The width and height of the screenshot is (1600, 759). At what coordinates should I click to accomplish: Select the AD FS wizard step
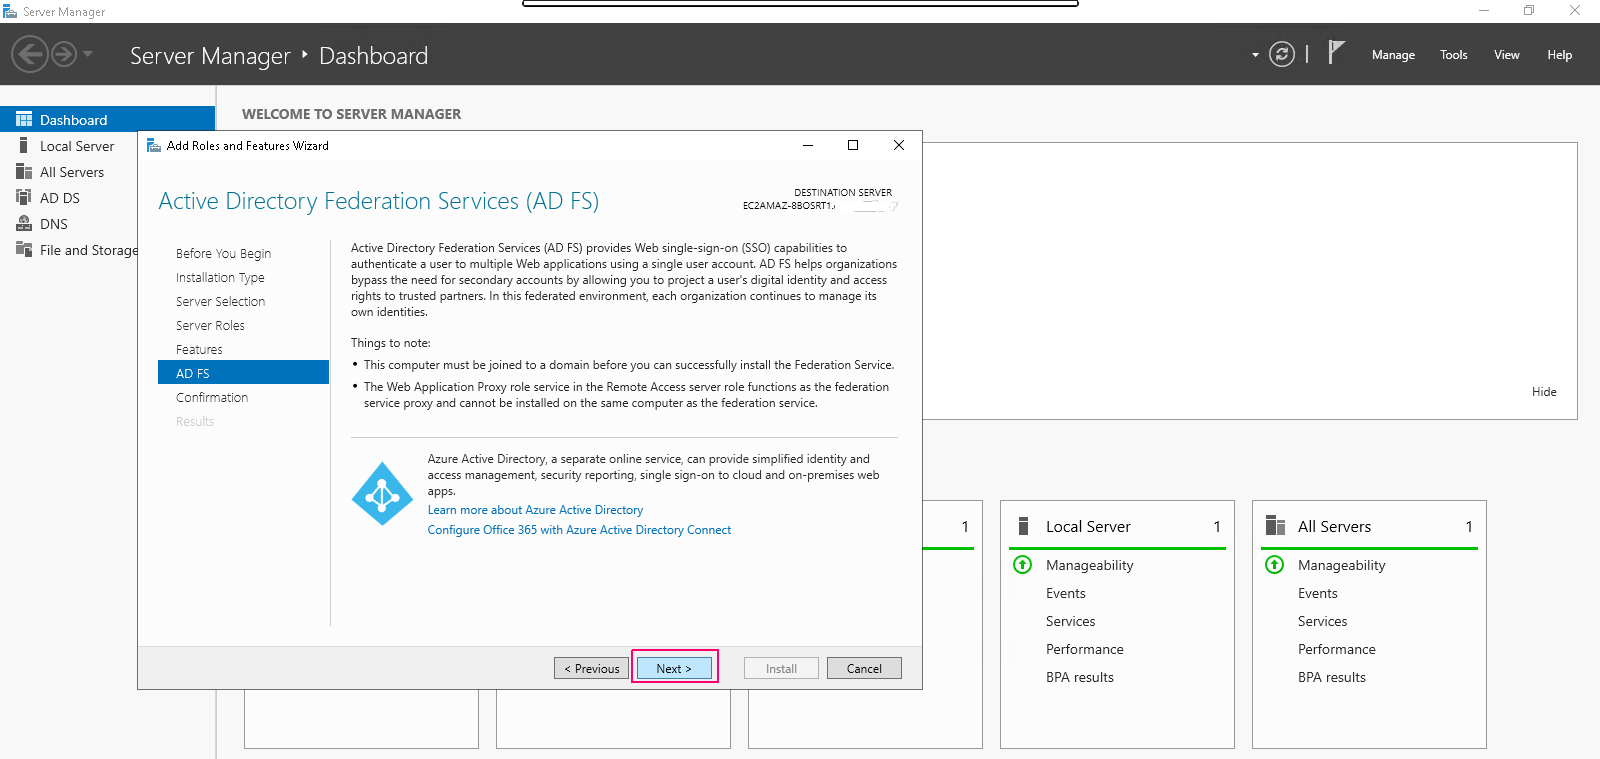pos(243,373)
